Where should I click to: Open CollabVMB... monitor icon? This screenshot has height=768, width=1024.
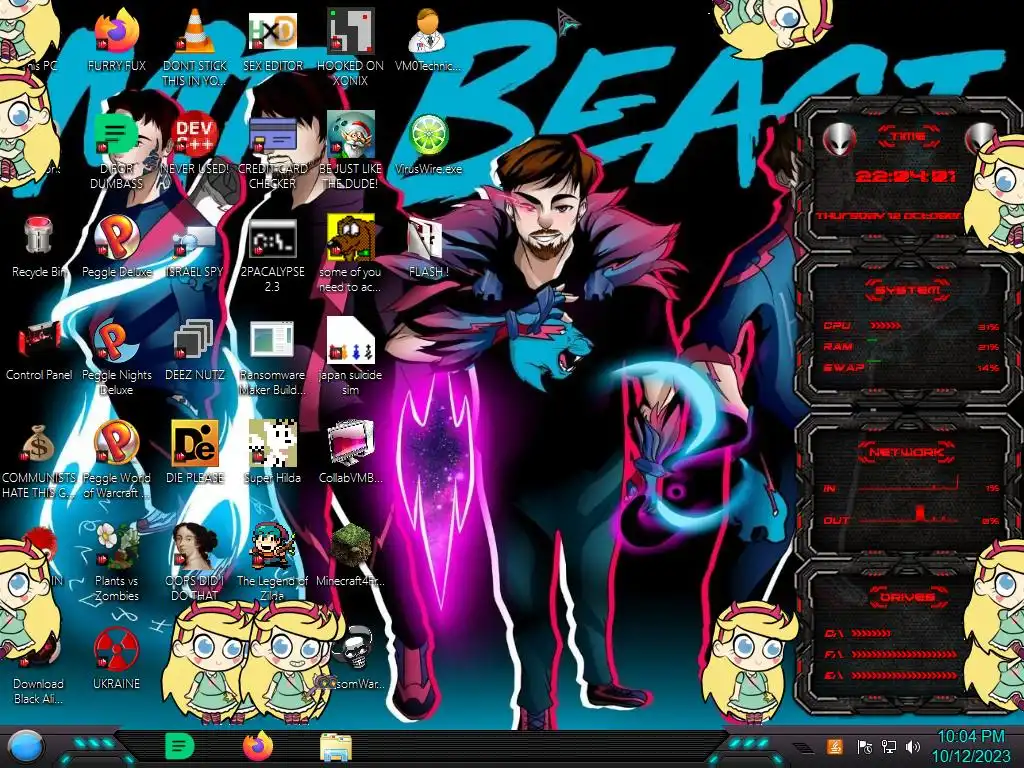(350, 443)
